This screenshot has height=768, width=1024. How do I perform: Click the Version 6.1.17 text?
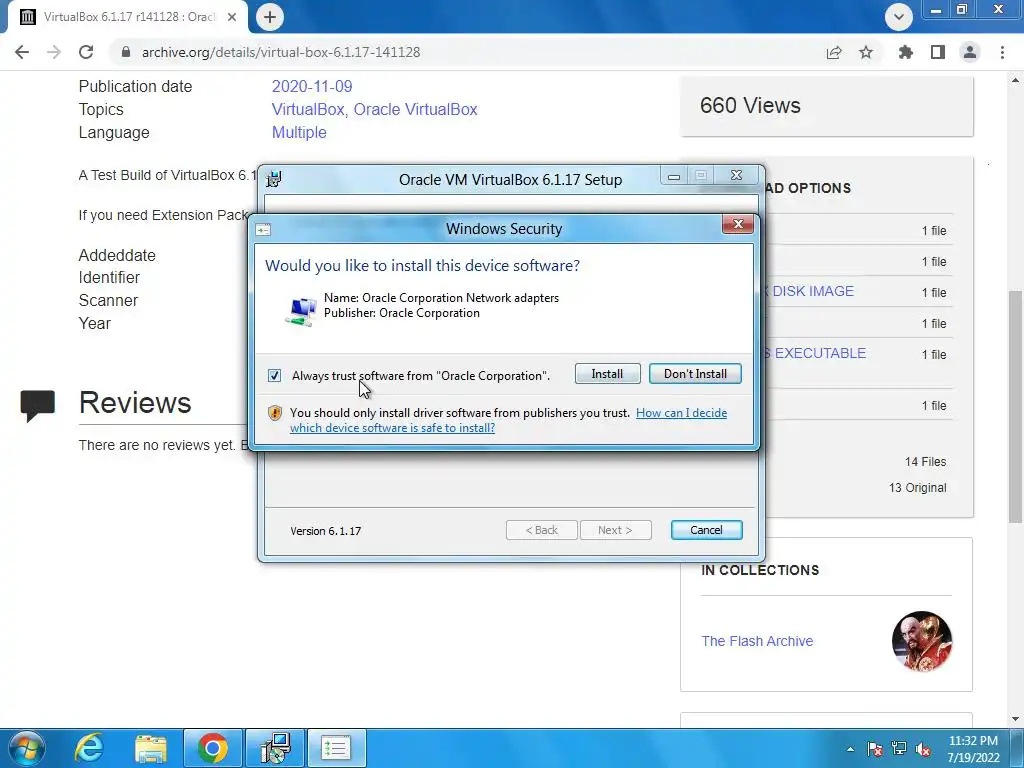click(325, 531)
